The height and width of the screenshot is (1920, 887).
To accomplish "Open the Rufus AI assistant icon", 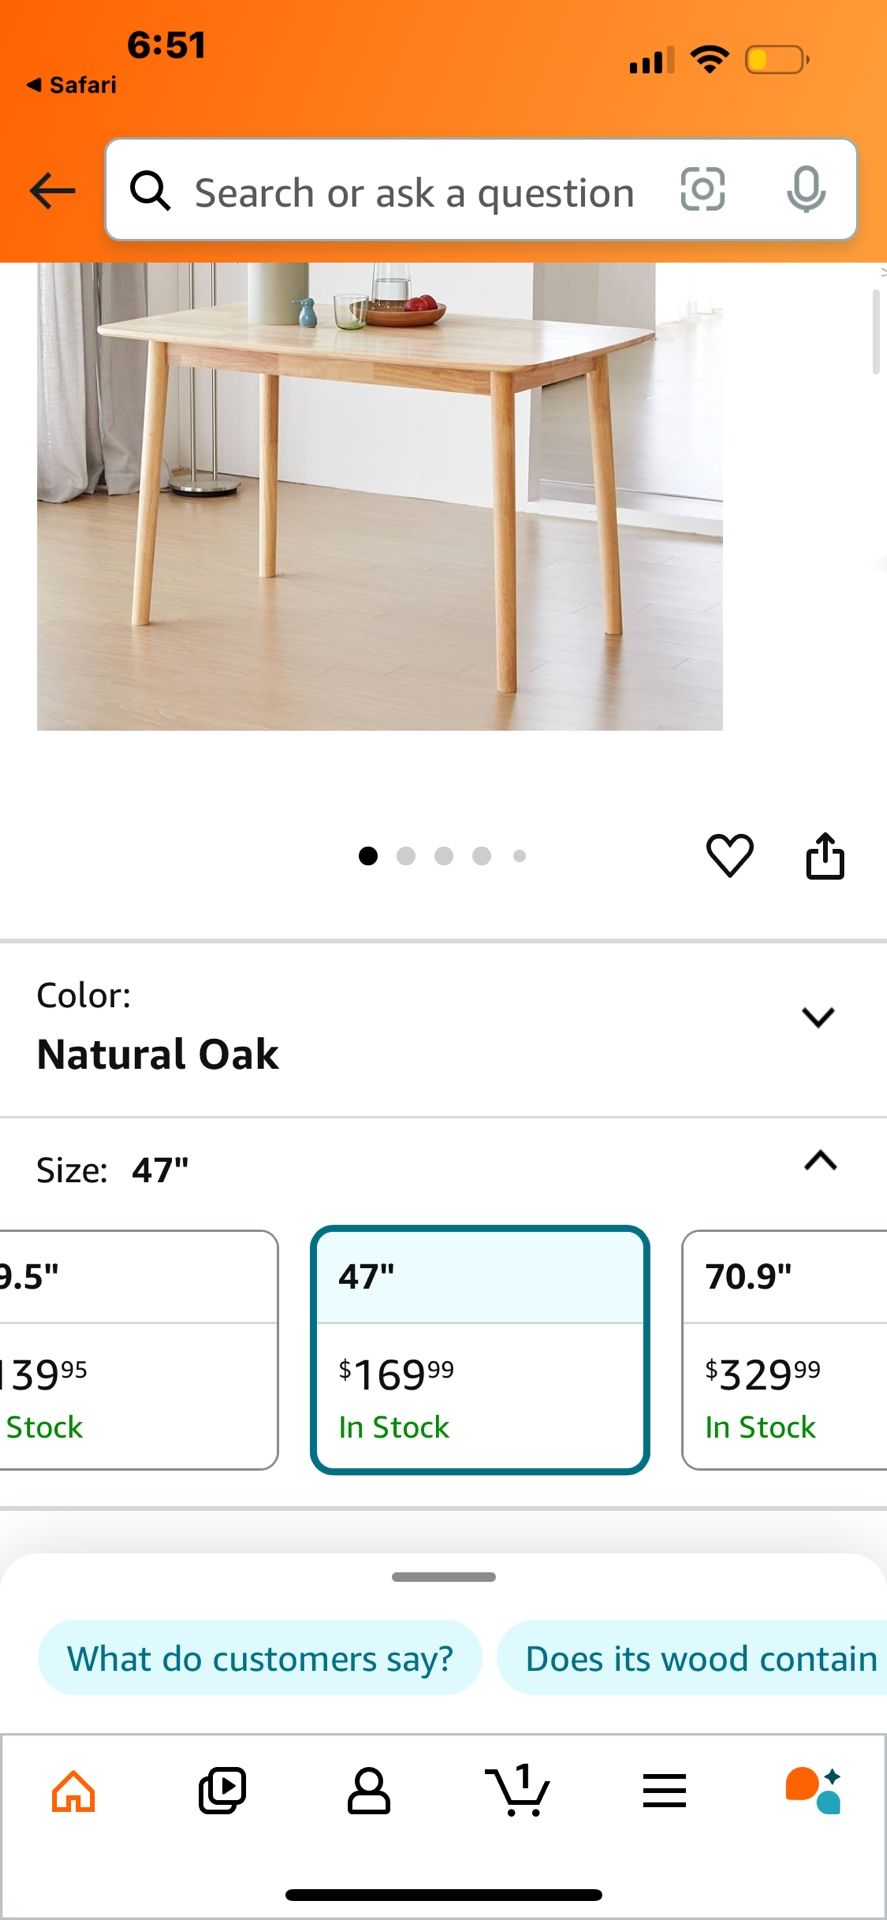I will [x=813, y=1790].
